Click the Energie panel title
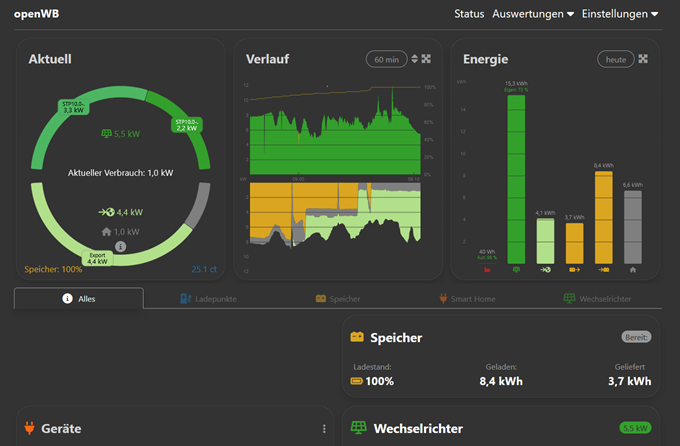The image size is (680, 446). [x=485, y=59]
